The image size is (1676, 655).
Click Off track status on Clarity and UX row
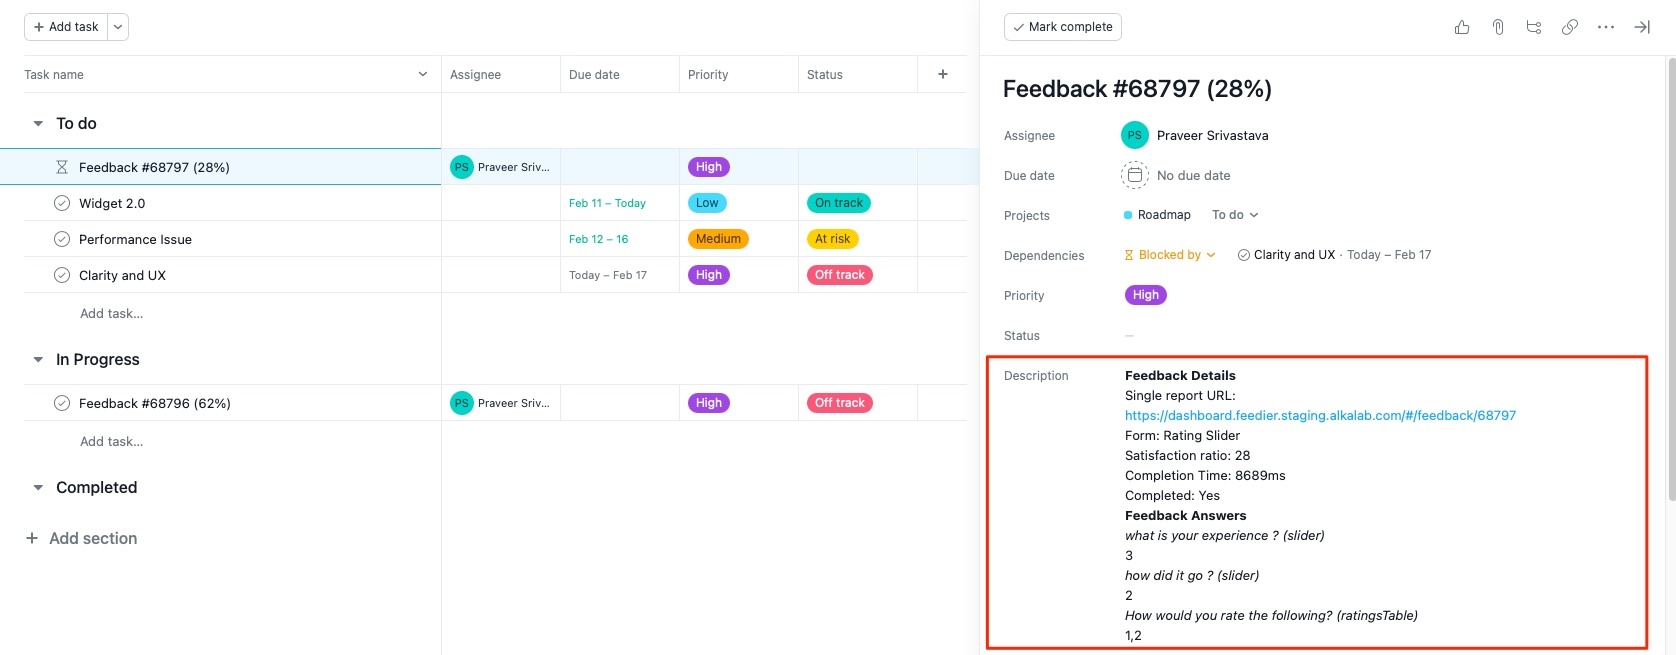point(840,275)
